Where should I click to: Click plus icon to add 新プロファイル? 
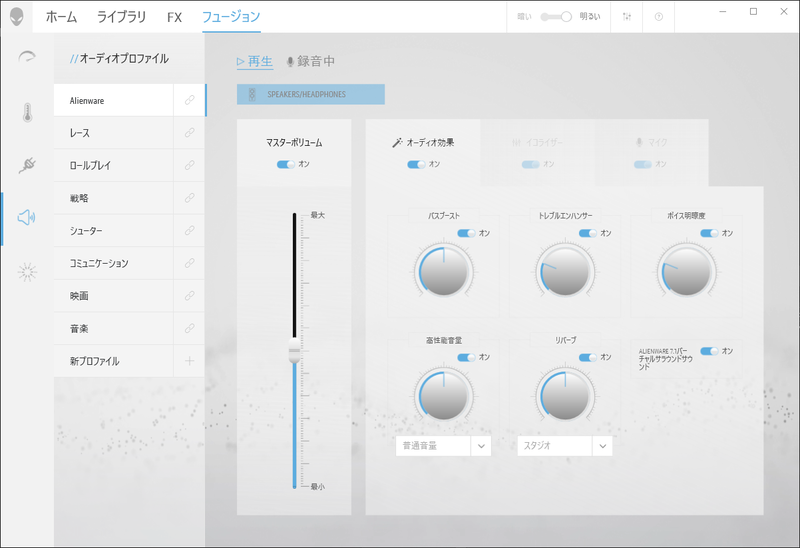(x=189, y=361)
